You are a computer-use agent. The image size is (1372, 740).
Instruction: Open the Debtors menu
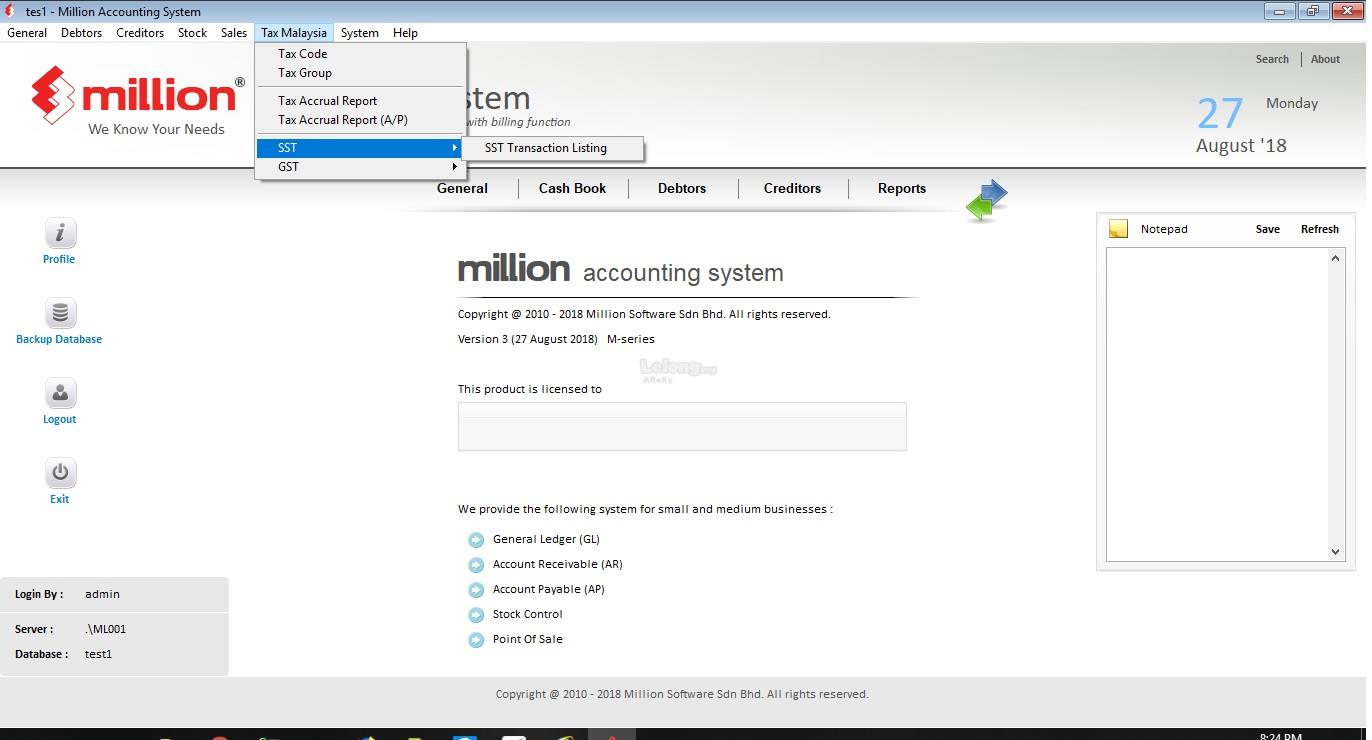tap(81, 33)
